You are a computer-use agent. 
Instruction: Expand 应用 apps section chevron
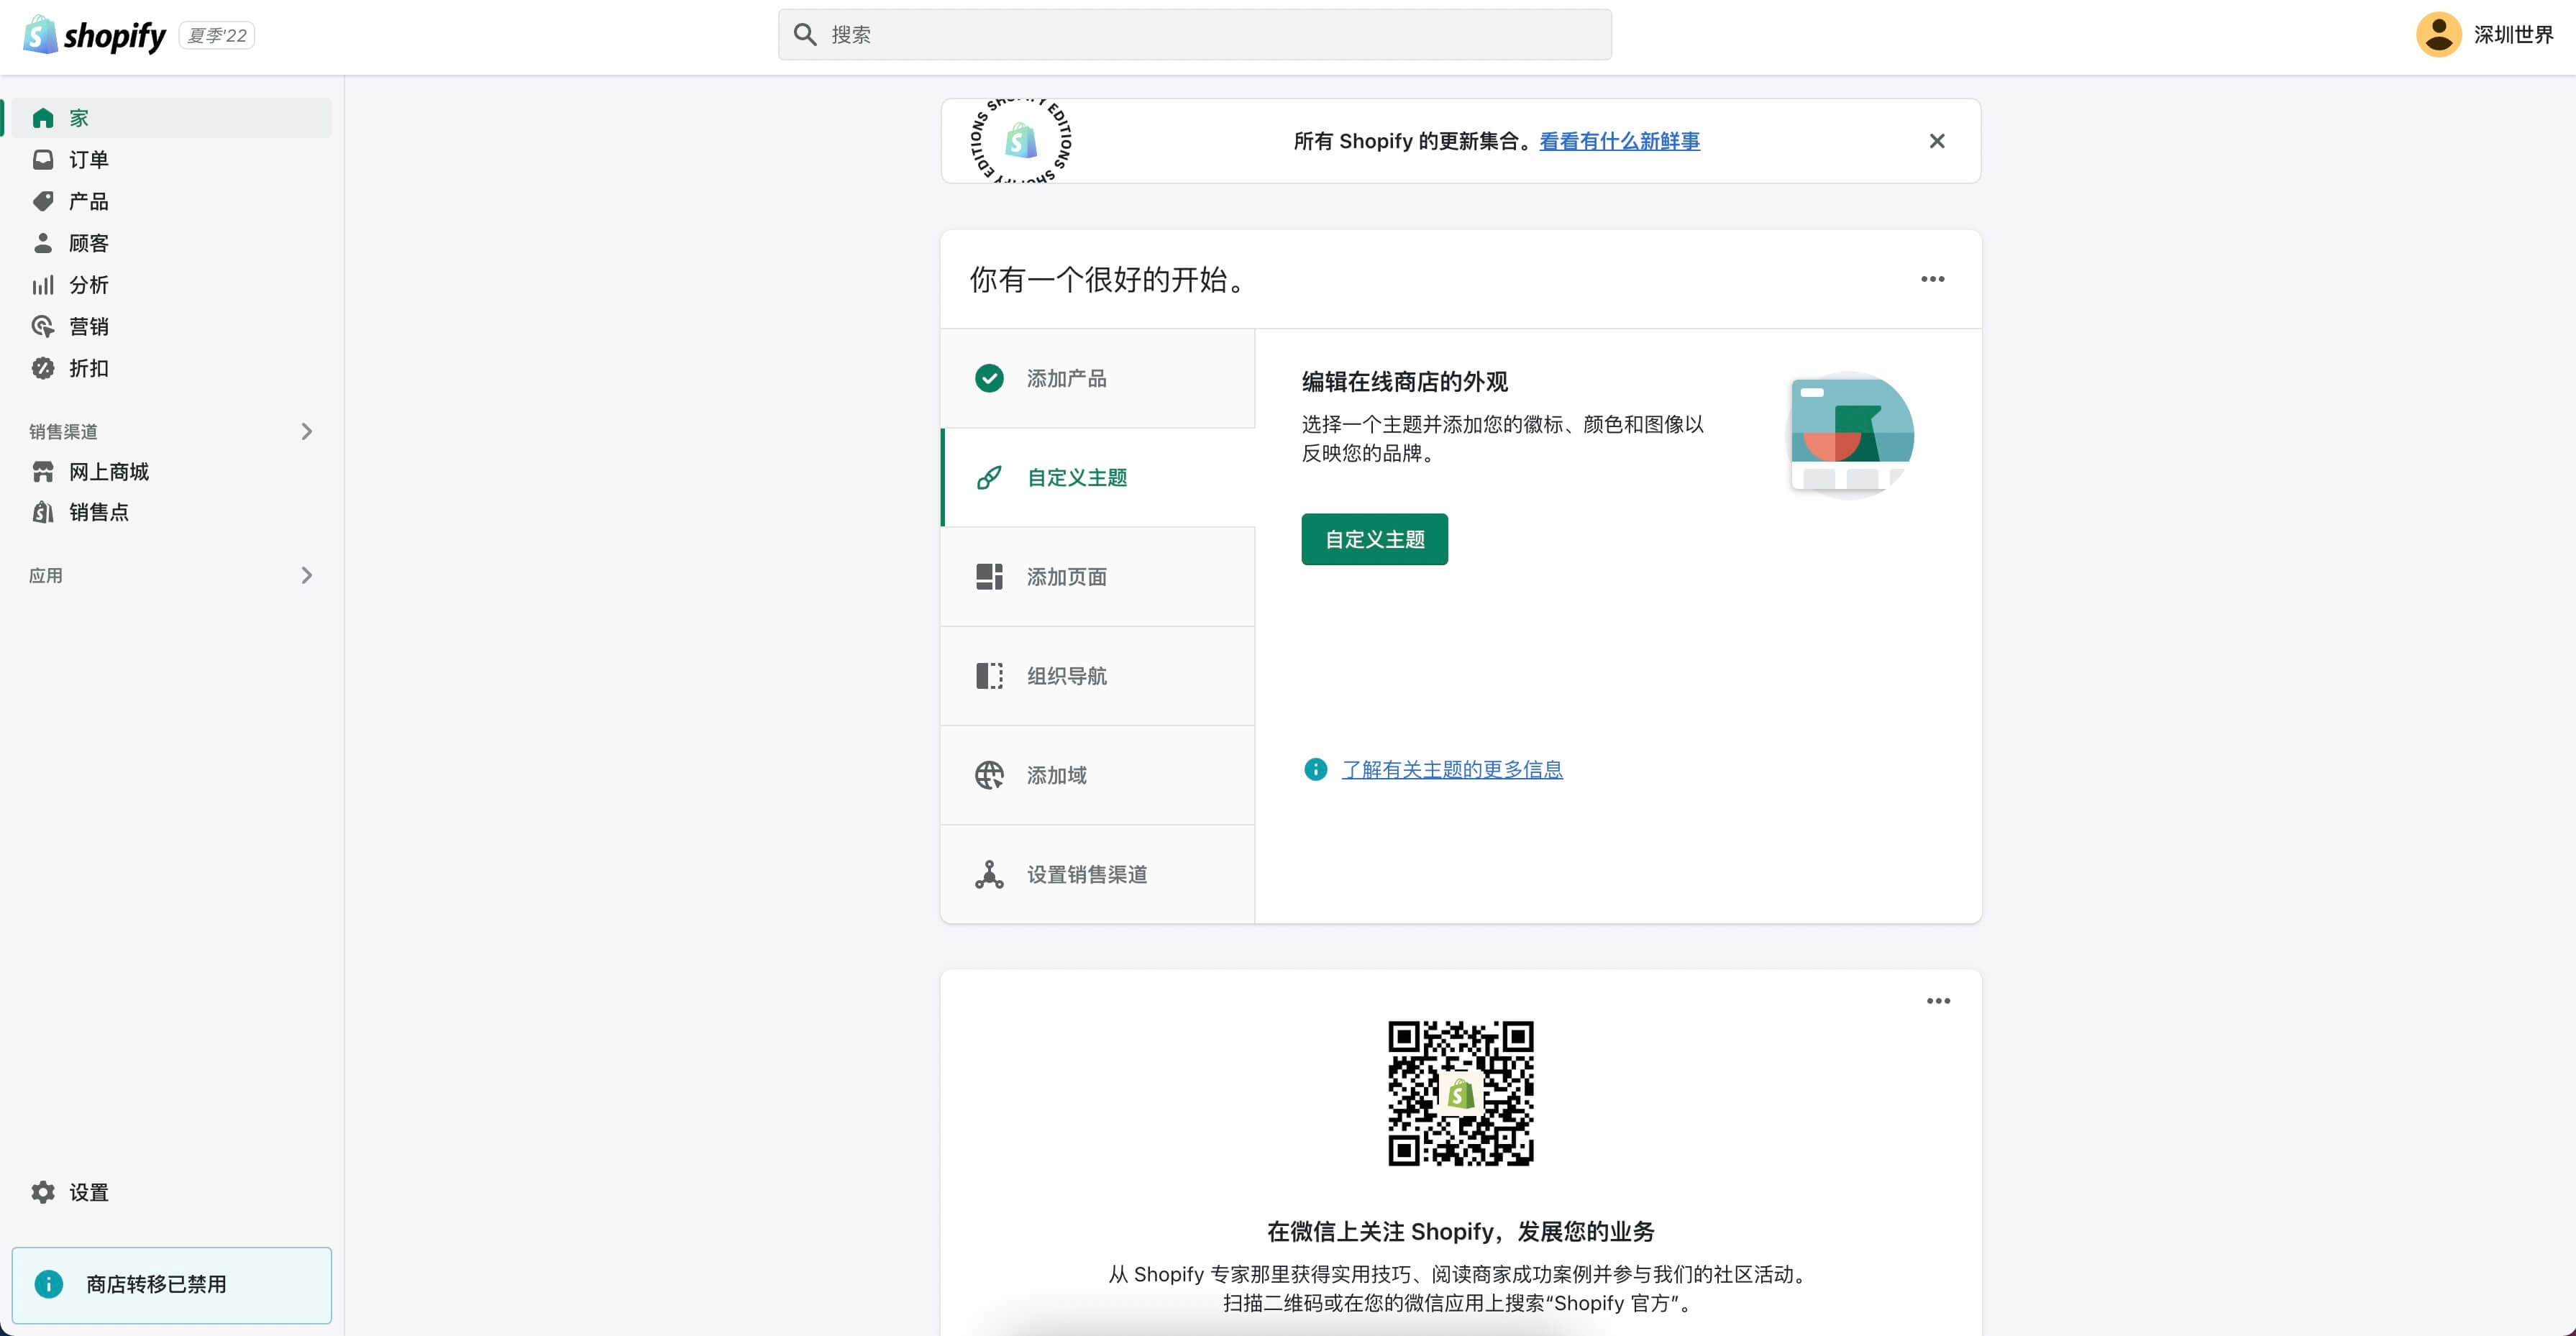(306, 575)
